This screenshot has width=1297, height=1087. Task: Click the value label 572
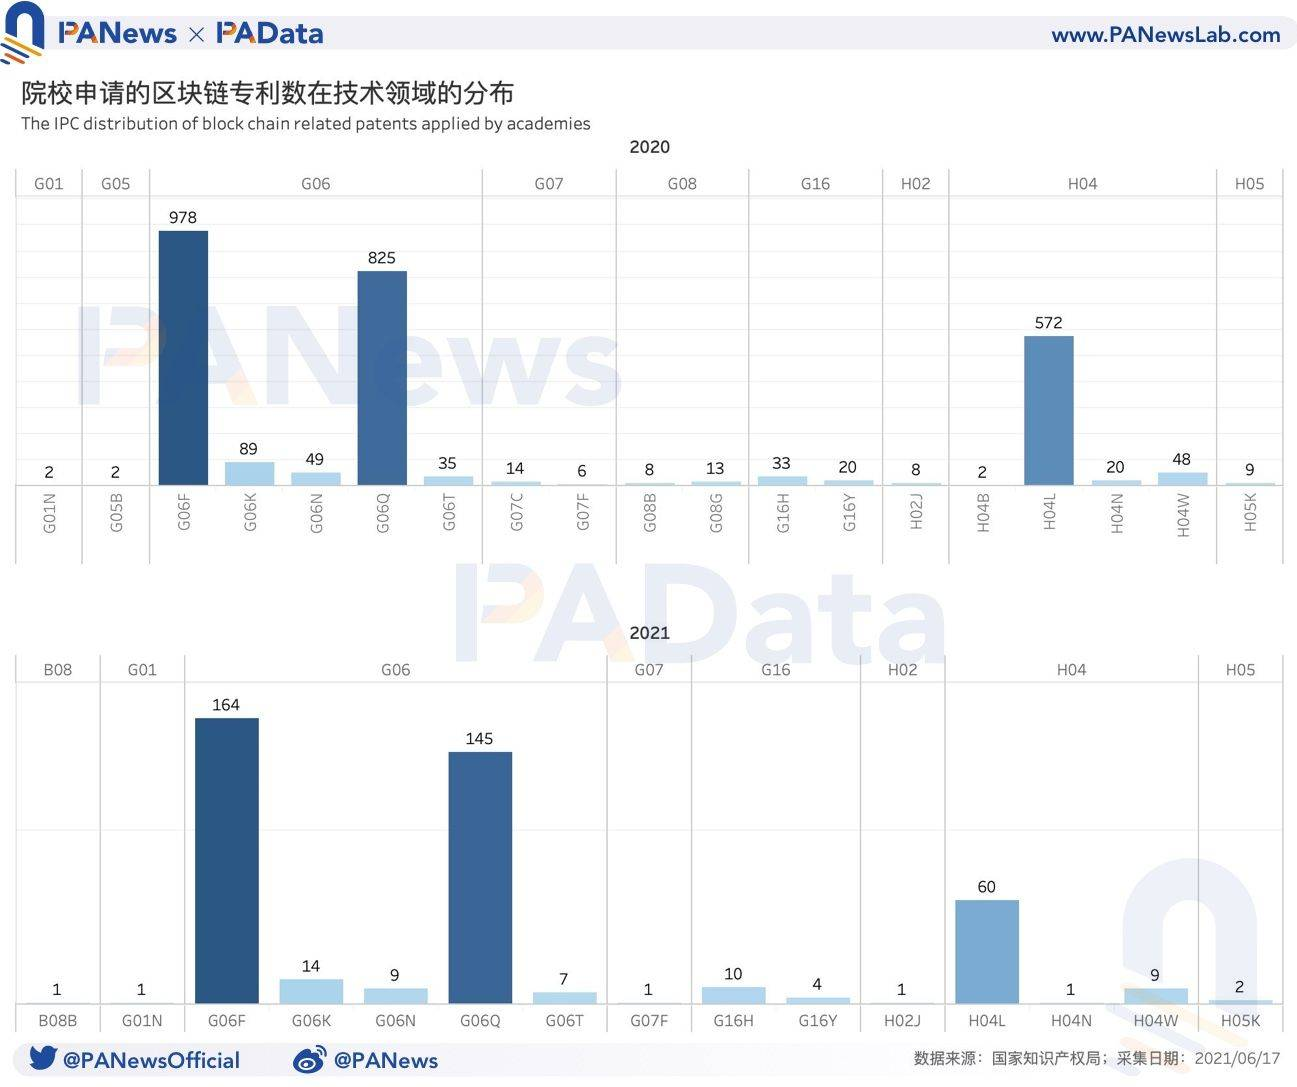[1049, 322]
